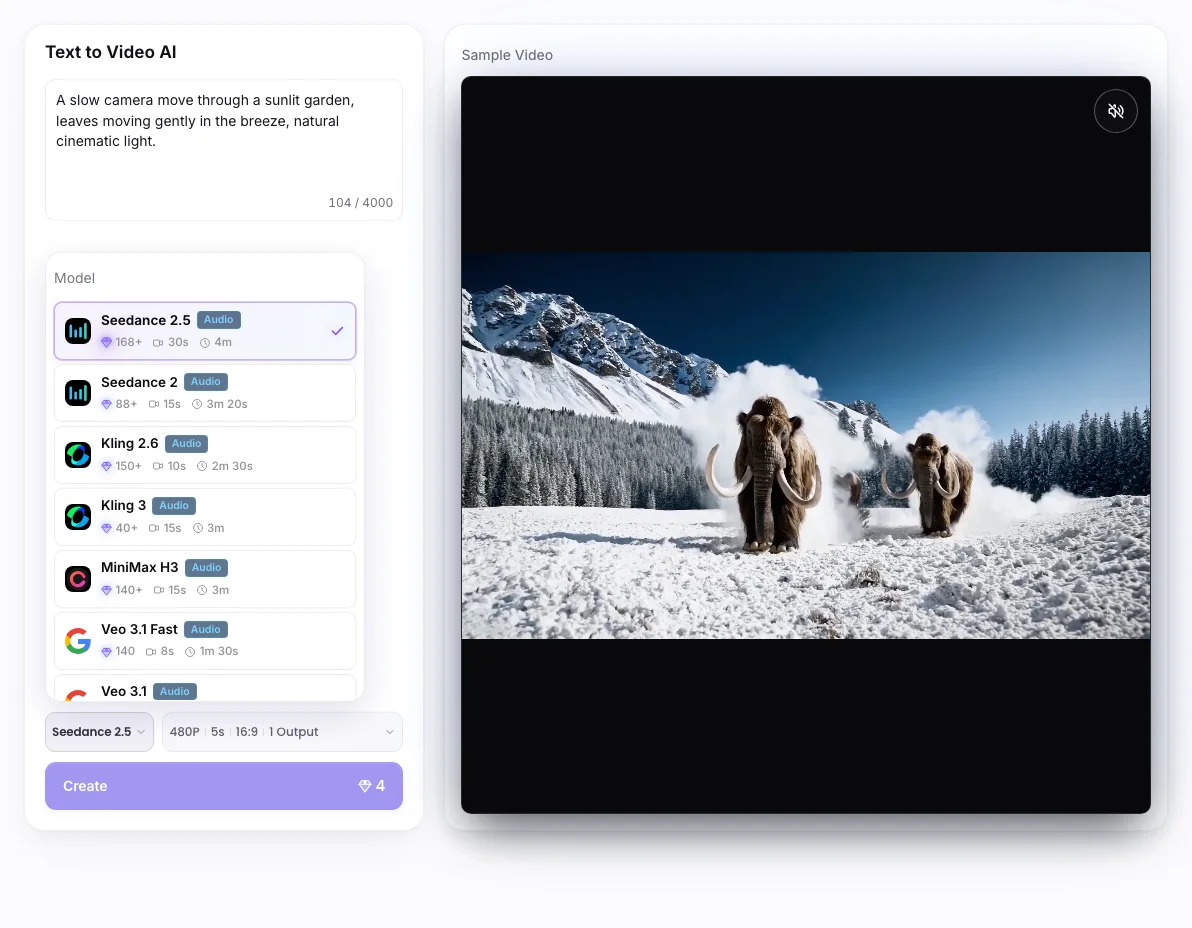Click the Veo 3.1 Fast Google logo
The image size is (1192, 928).
click(78, 641)
